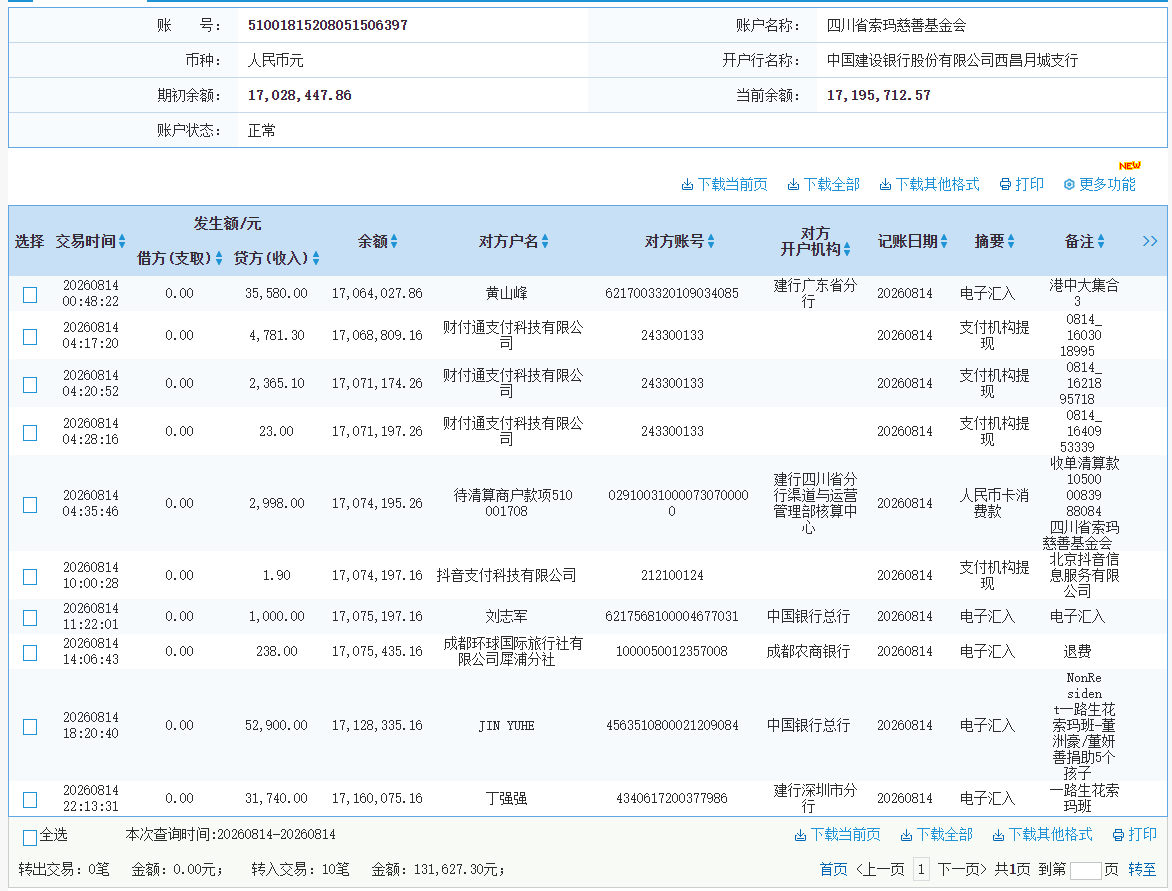Screen dimensions: 1172x891
Task: Click balance 17,160,075.16 cell
Action: [377, 798]
